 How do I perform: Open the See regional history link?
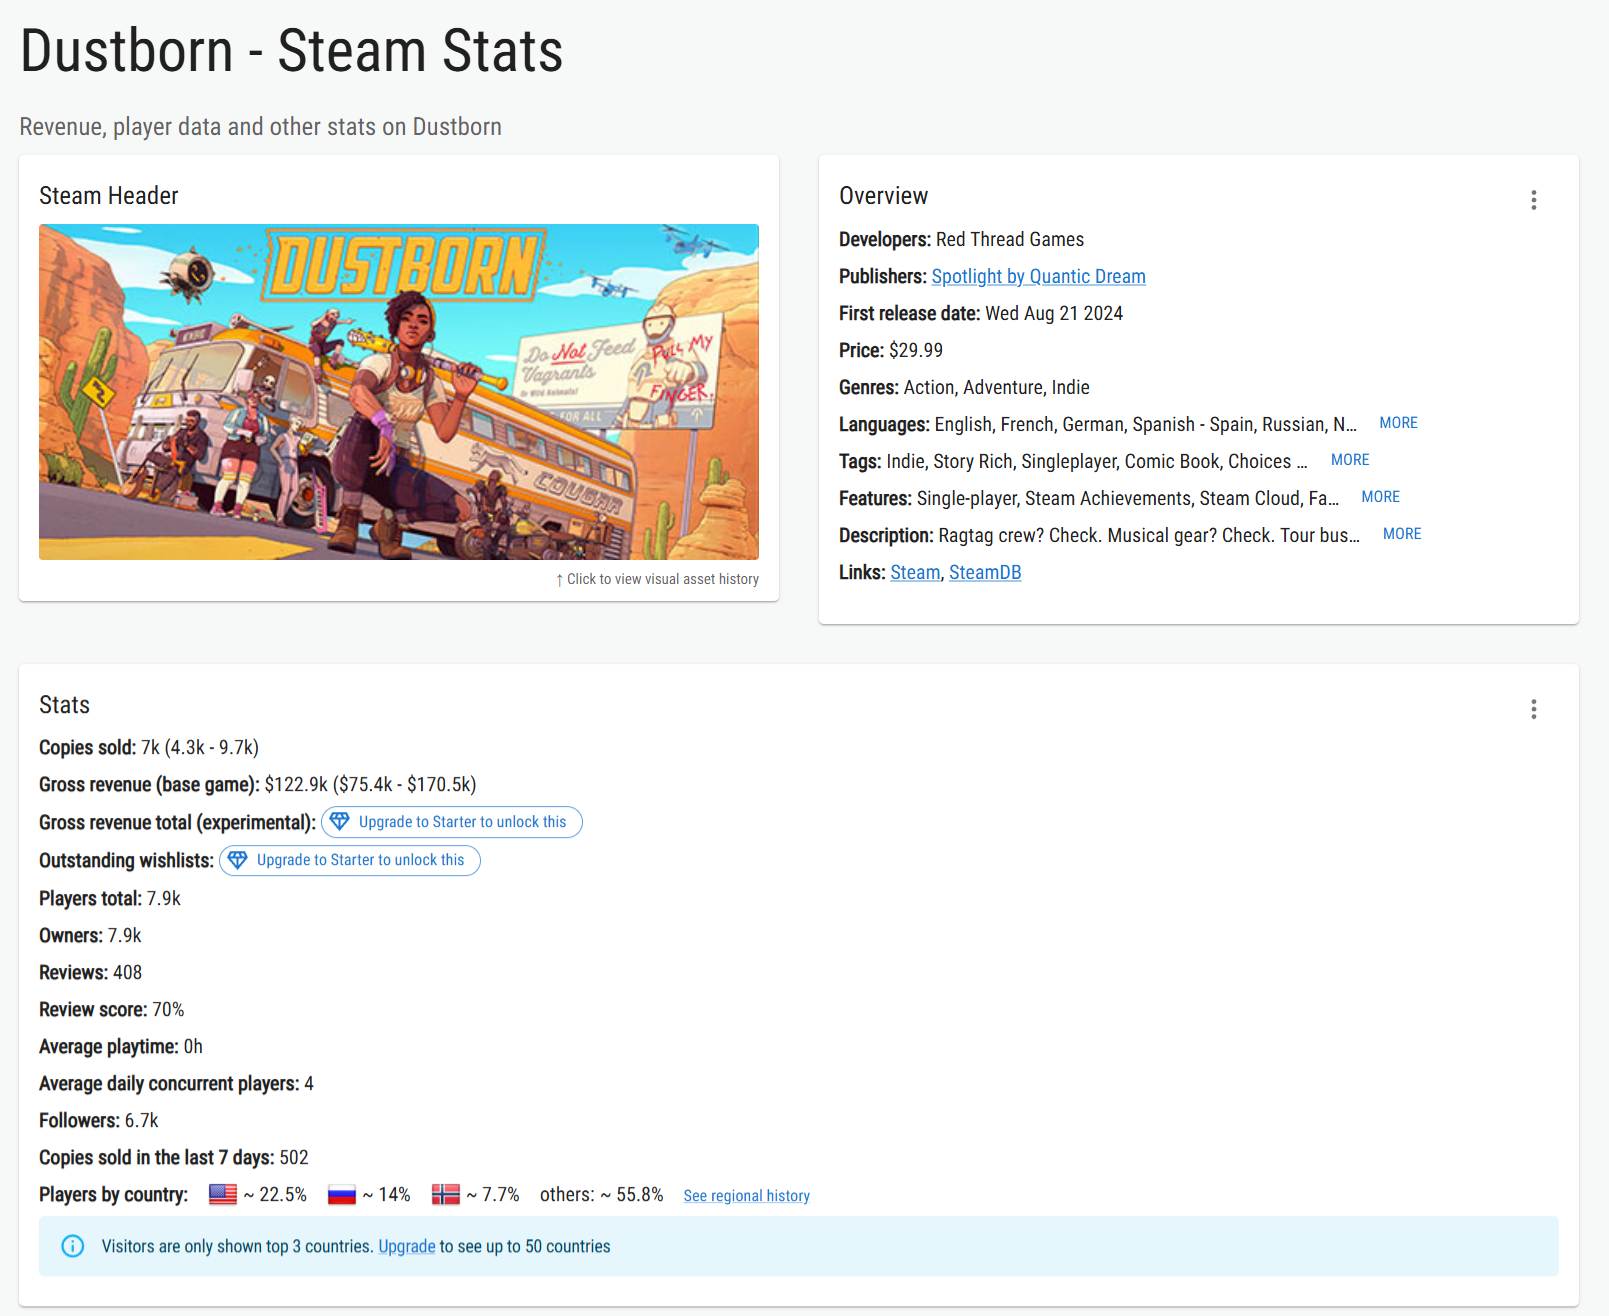pyautogui.click(x=746, y=1196)
